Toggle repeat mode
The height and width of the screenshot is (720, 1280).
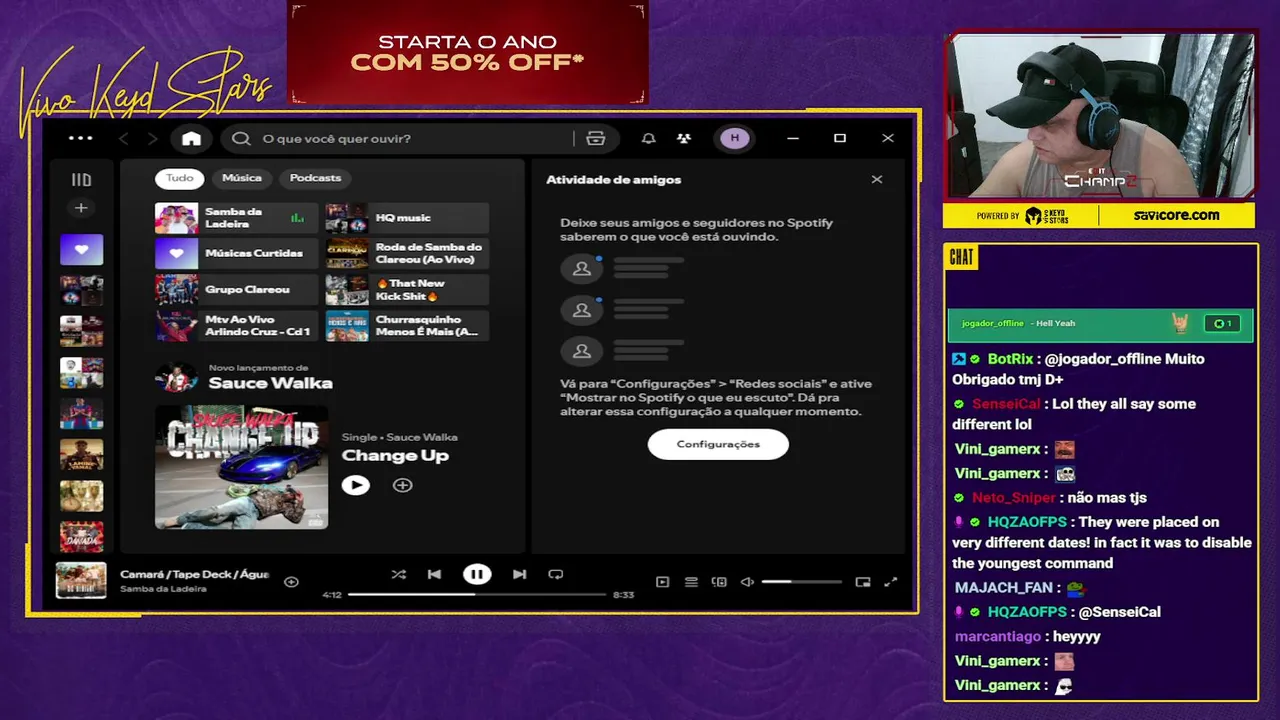(556, 574)
